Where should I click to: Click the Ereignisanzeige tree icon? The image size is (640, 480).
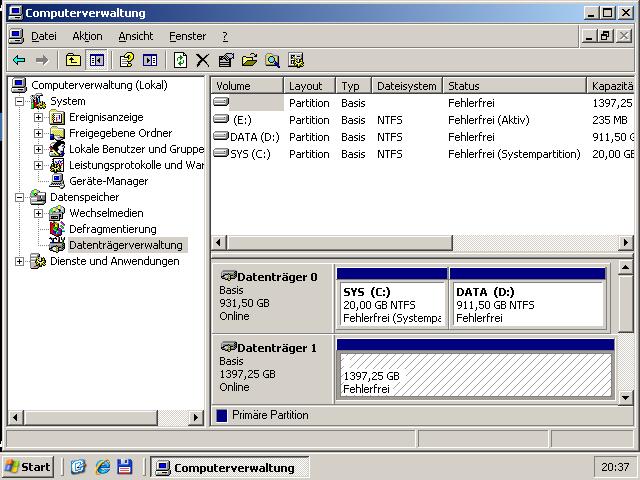pyautogui.click(x=57, y=118)
